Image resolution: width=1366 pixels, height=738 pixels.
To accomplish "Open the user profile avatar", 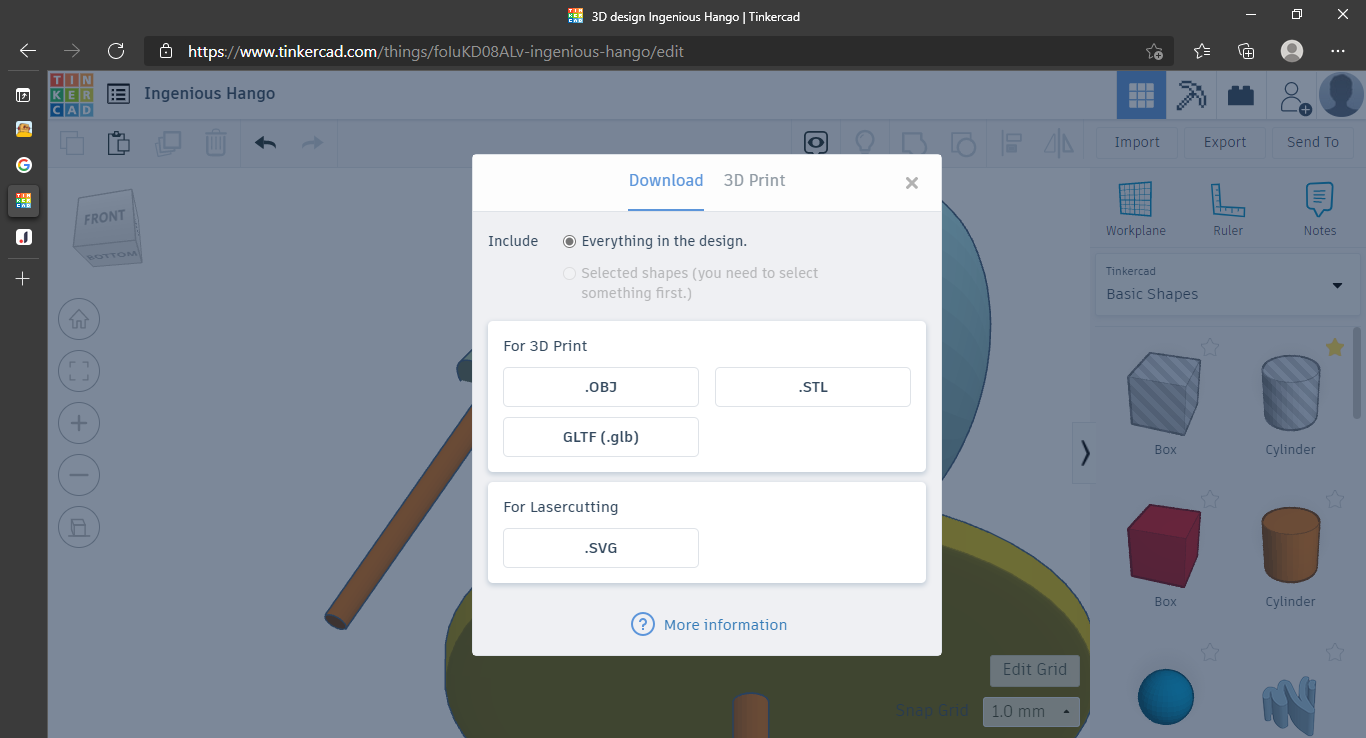I will [1341, 95].
